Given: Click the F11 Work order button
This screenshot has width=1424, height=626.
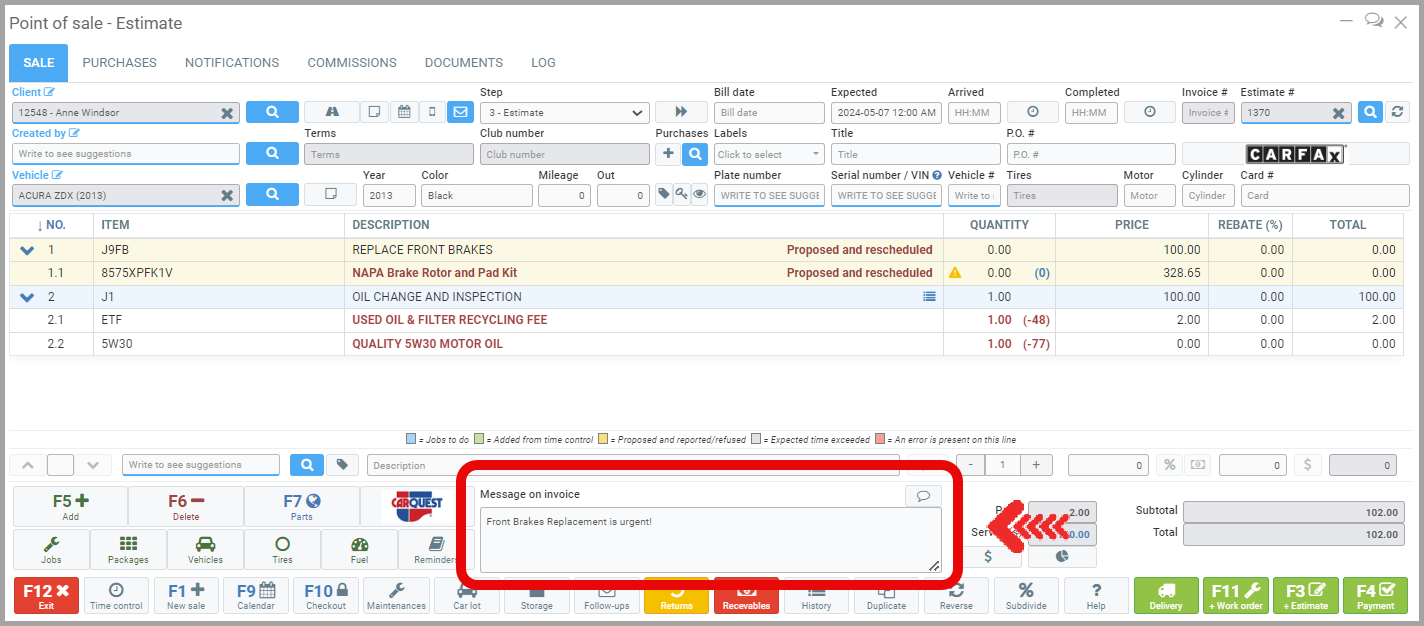Looking at the screenshot, I should tap(1234, 595).
